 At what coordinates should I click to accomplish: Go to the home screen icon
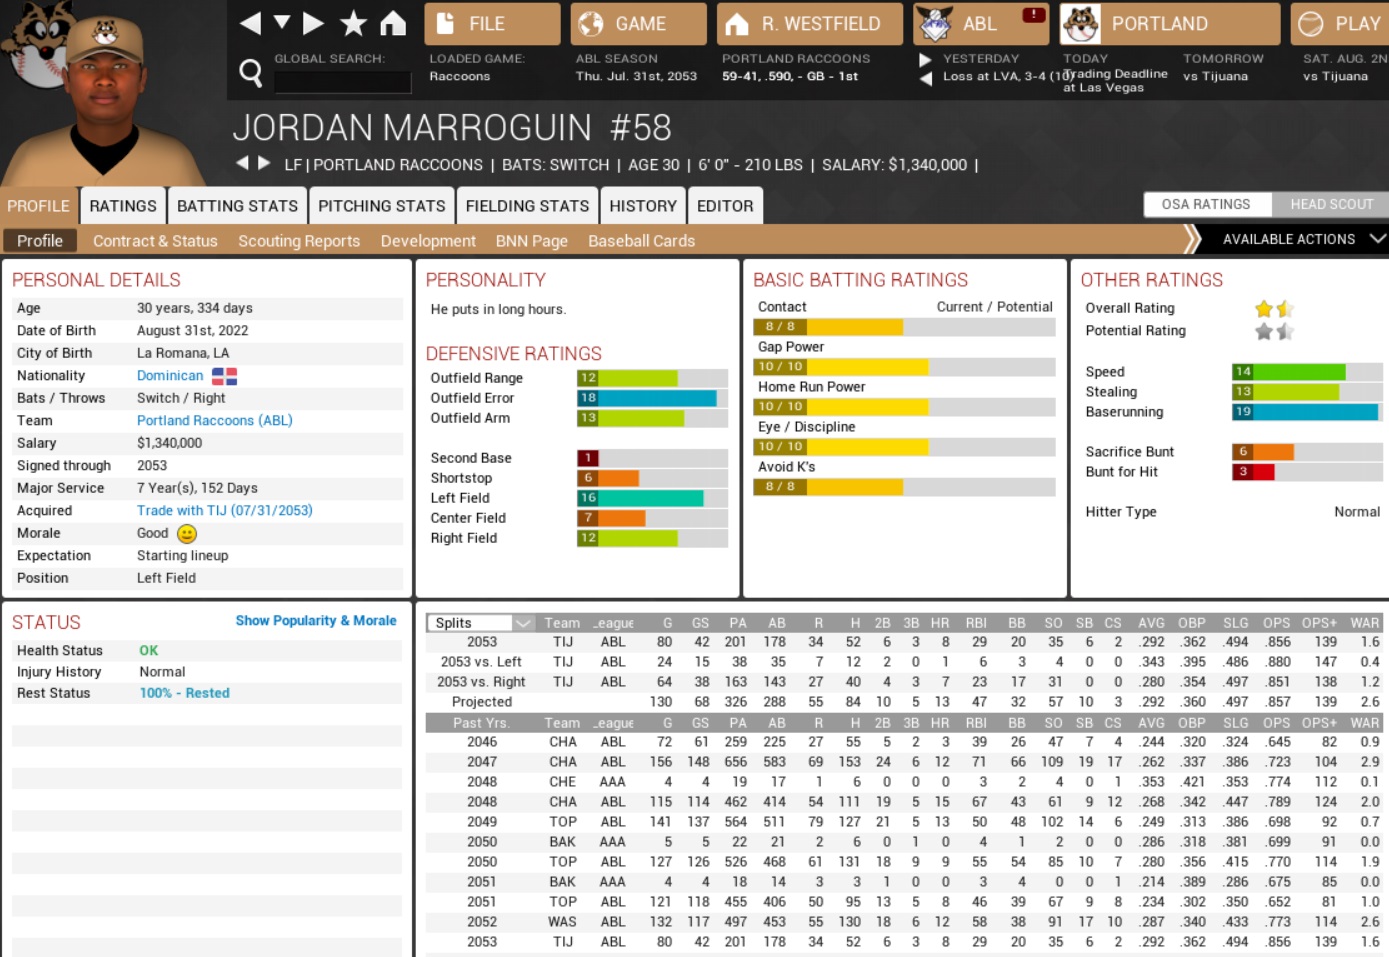pyautogui.click(x=393, y=23)
